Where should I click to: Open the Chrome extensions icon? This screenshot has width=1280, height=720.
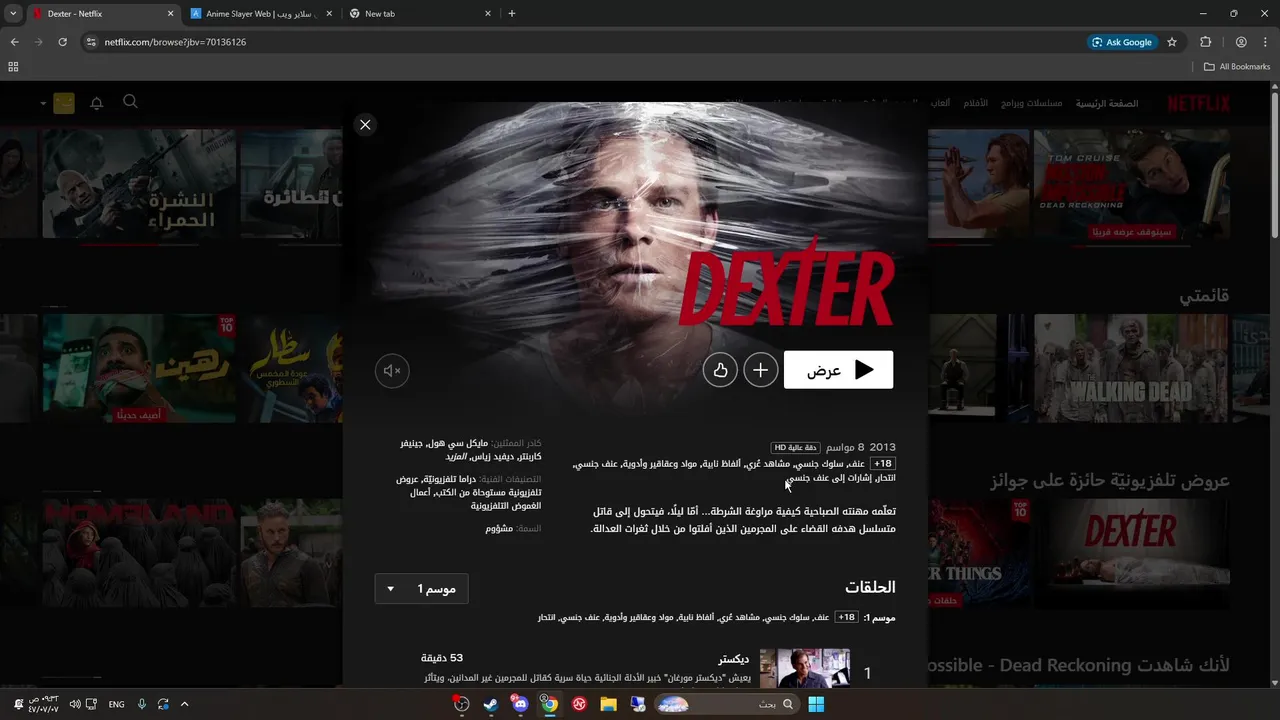point(1205,42)
